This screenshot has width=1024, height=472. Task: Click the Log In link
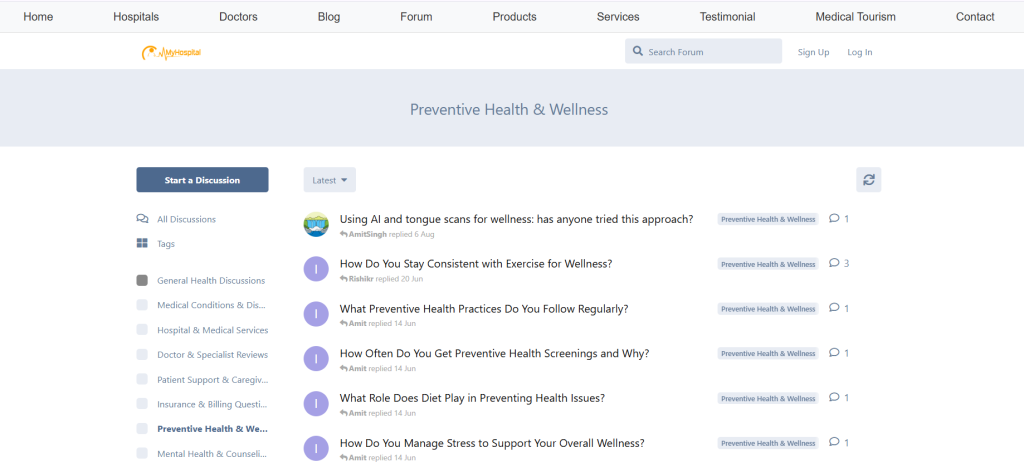coord(859,52)
